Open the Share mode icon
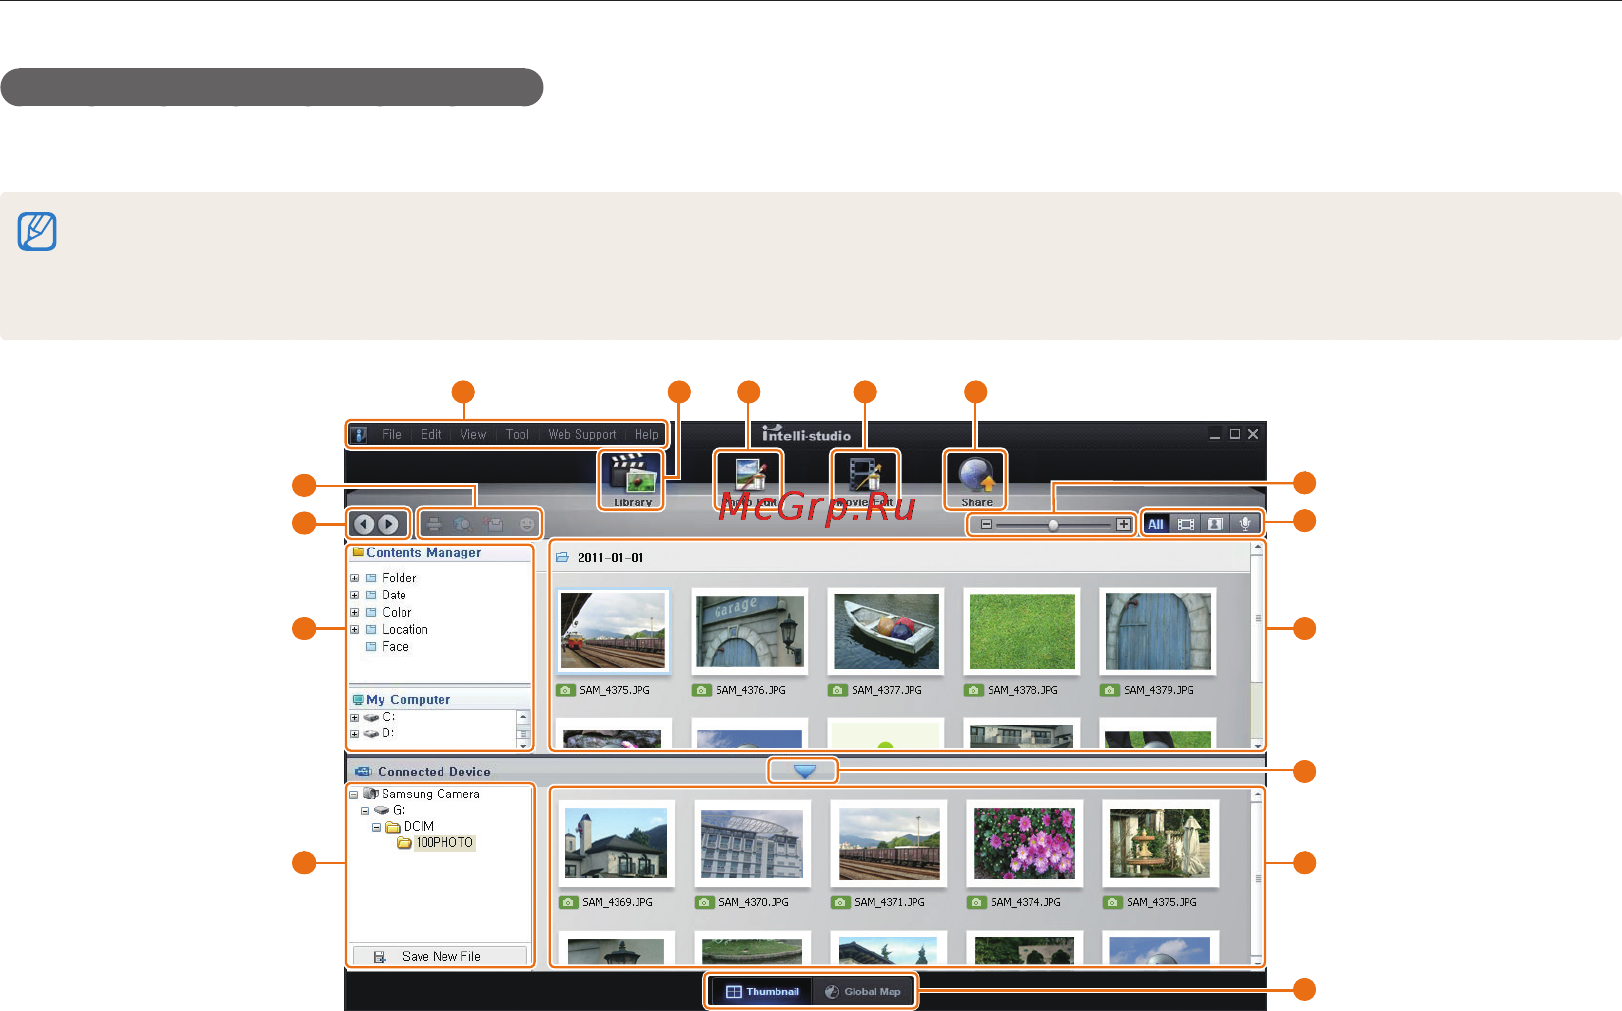Viewport: 1622px width, 1011px height. point(976,479)
